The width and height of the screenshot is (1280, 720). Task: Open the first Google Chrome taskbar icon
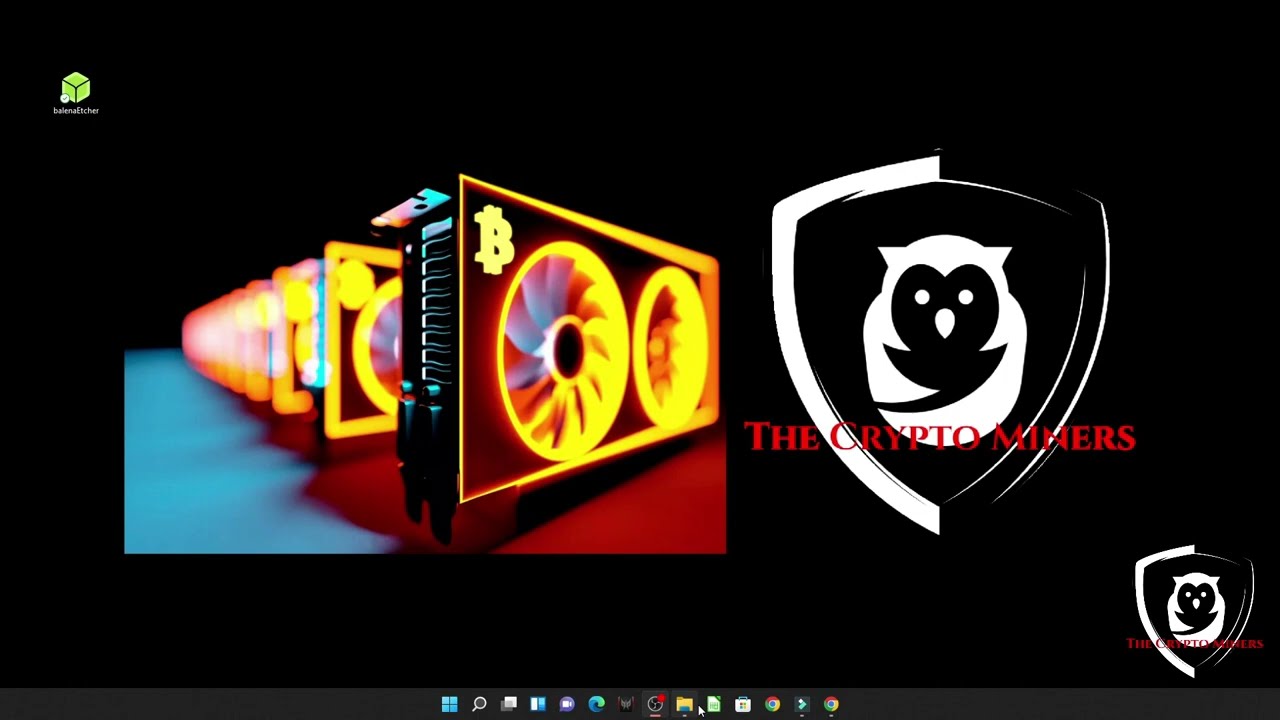point(772,704)
